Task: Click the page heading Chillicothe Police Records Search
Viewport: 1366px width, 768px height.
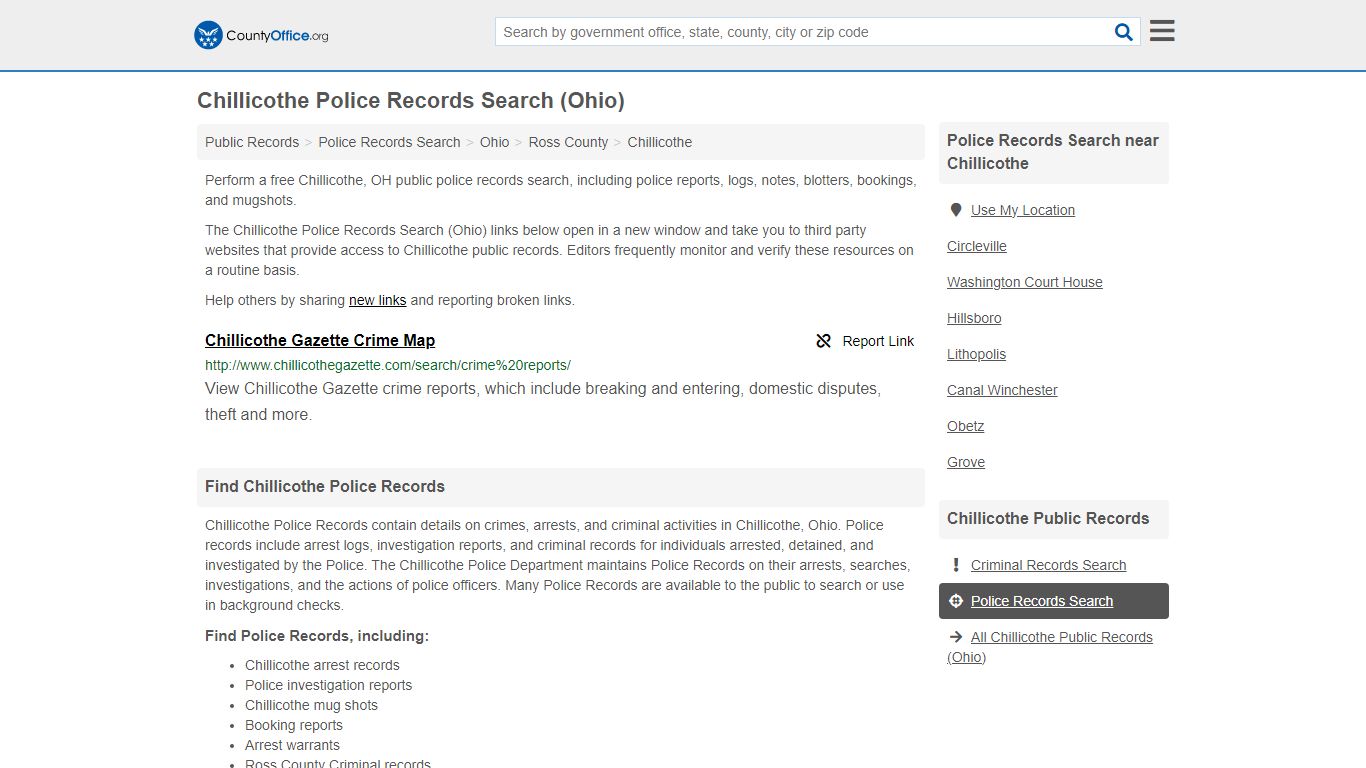Action: pyautogui.click(x=411, y=101)
